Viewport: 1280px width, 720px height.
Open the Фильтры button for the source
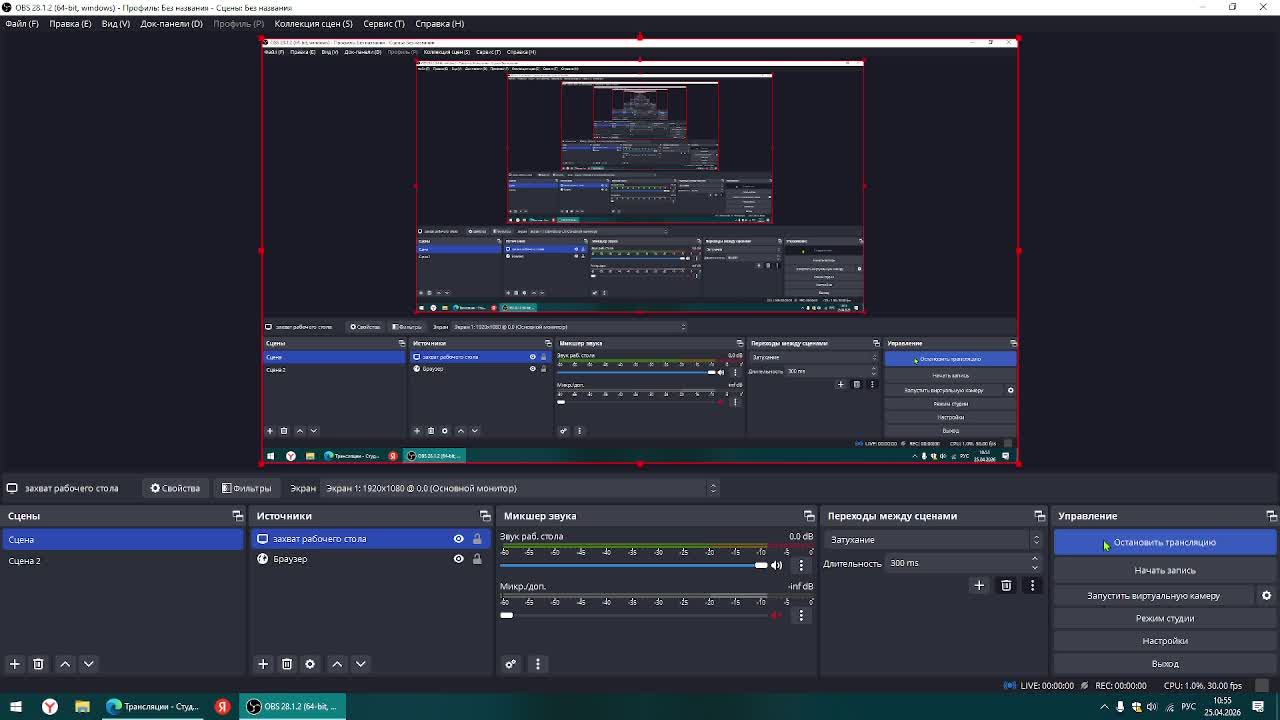pyautogui.click(x=247, y=488)
